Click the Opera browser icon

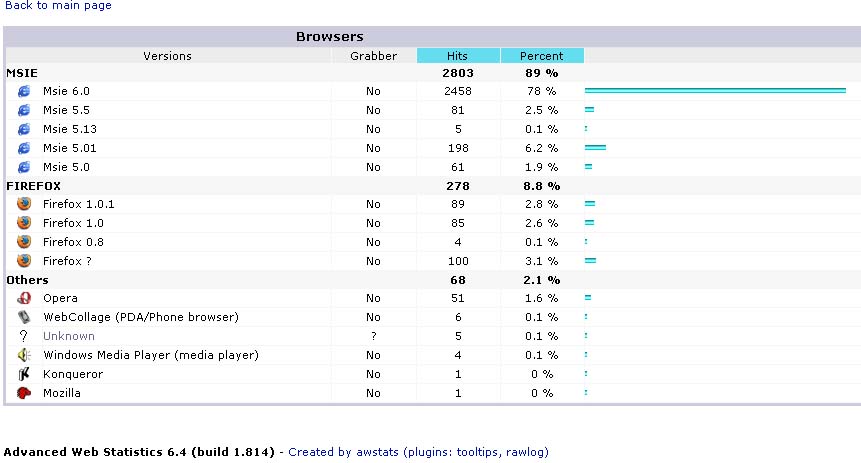click(24, 298)
